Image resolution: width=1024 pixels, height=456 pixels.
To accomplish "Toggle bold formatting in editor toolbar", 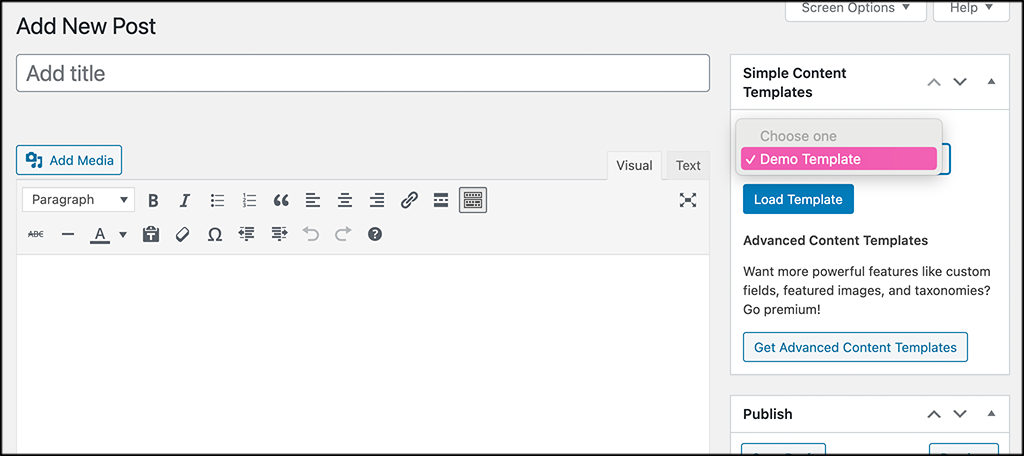I will click(x=153, y=201).
